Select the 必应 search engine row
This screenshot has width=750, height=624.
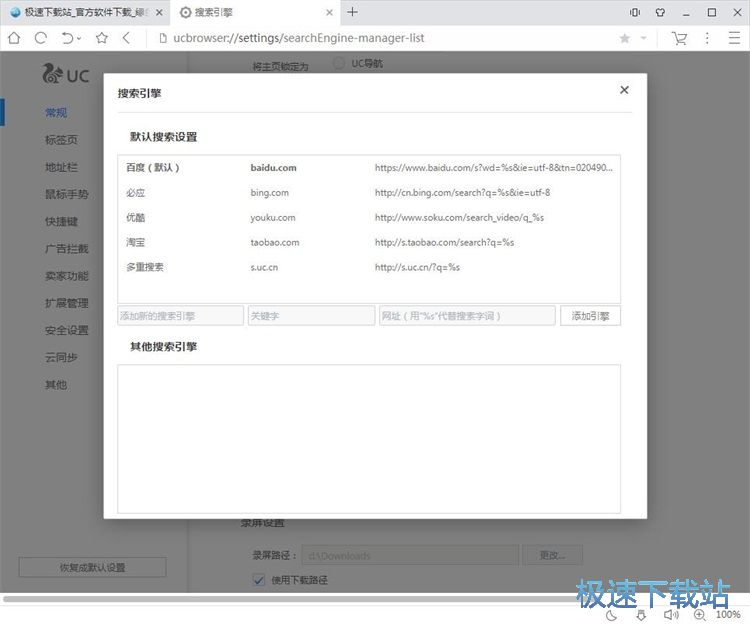369,193
